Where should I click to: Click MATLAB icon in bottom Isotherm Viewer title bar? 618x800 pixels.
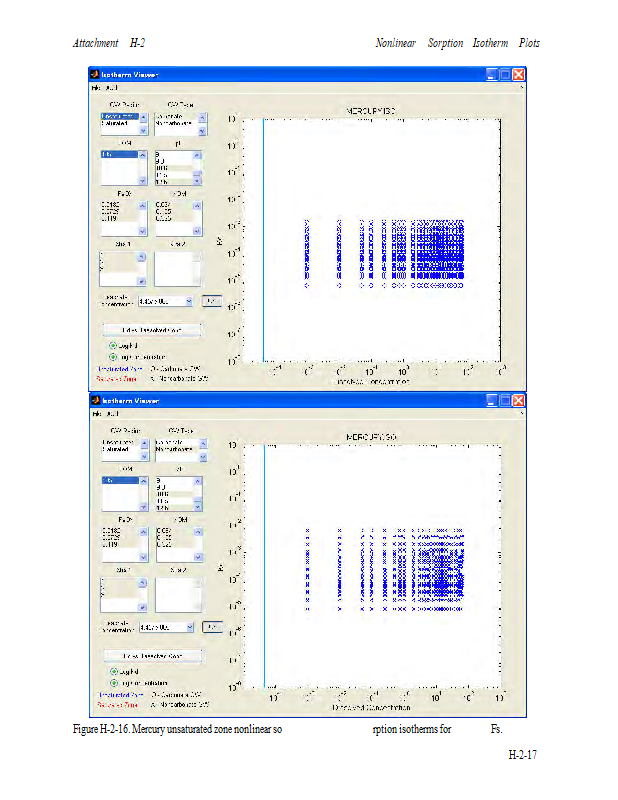(95, 400)
